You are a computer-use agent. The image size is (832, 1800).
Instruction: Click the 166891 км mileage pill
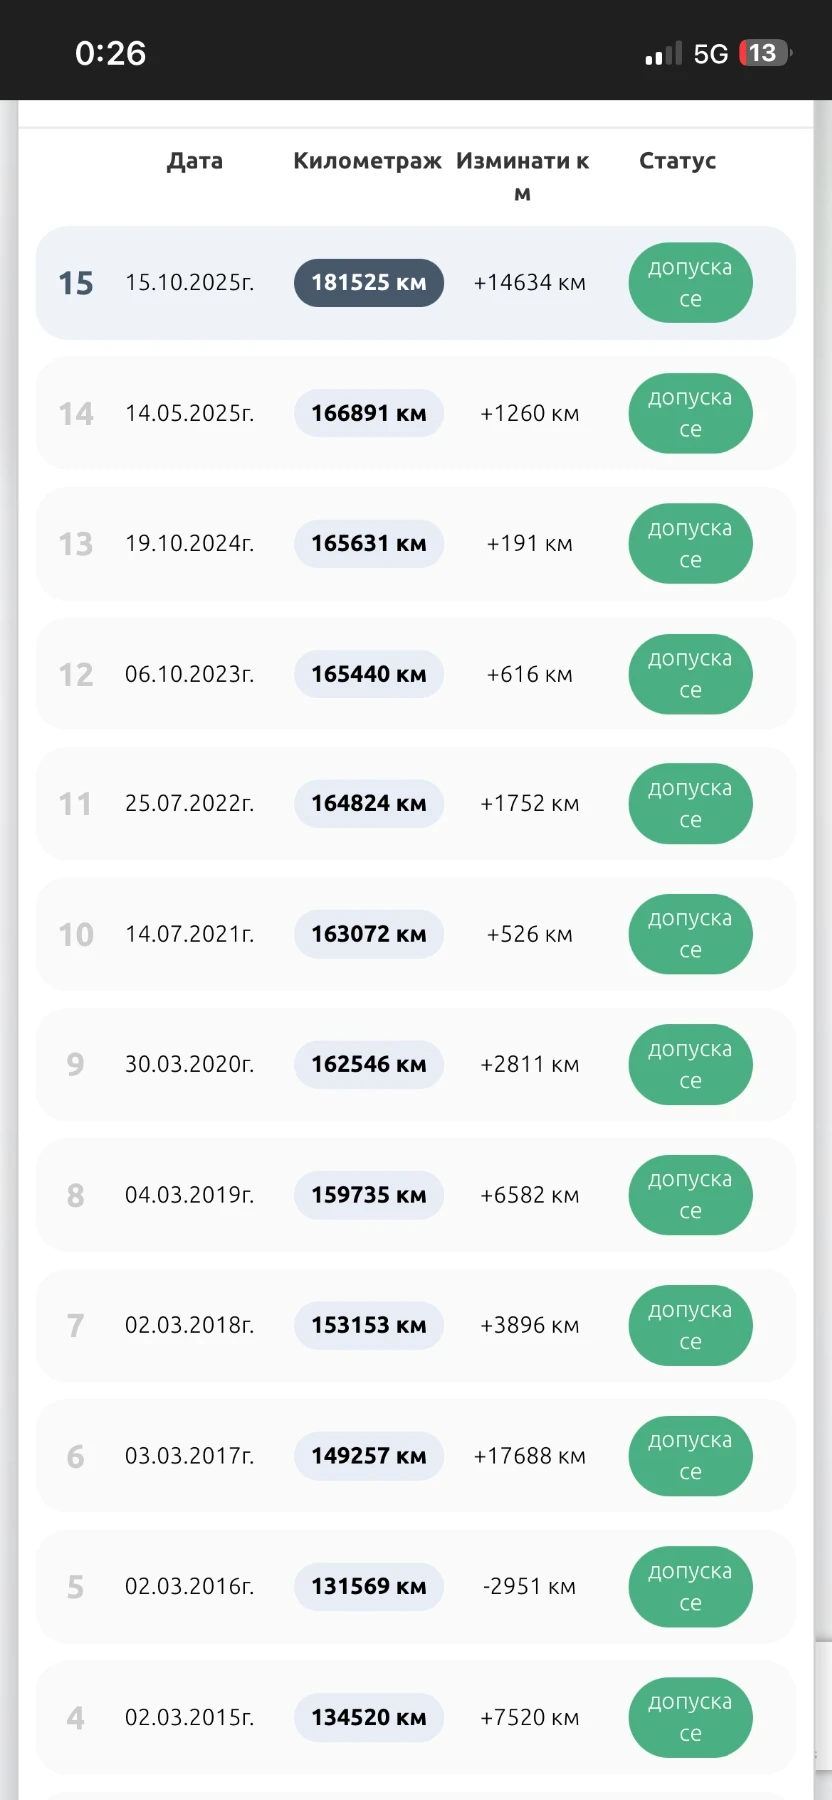368,413
